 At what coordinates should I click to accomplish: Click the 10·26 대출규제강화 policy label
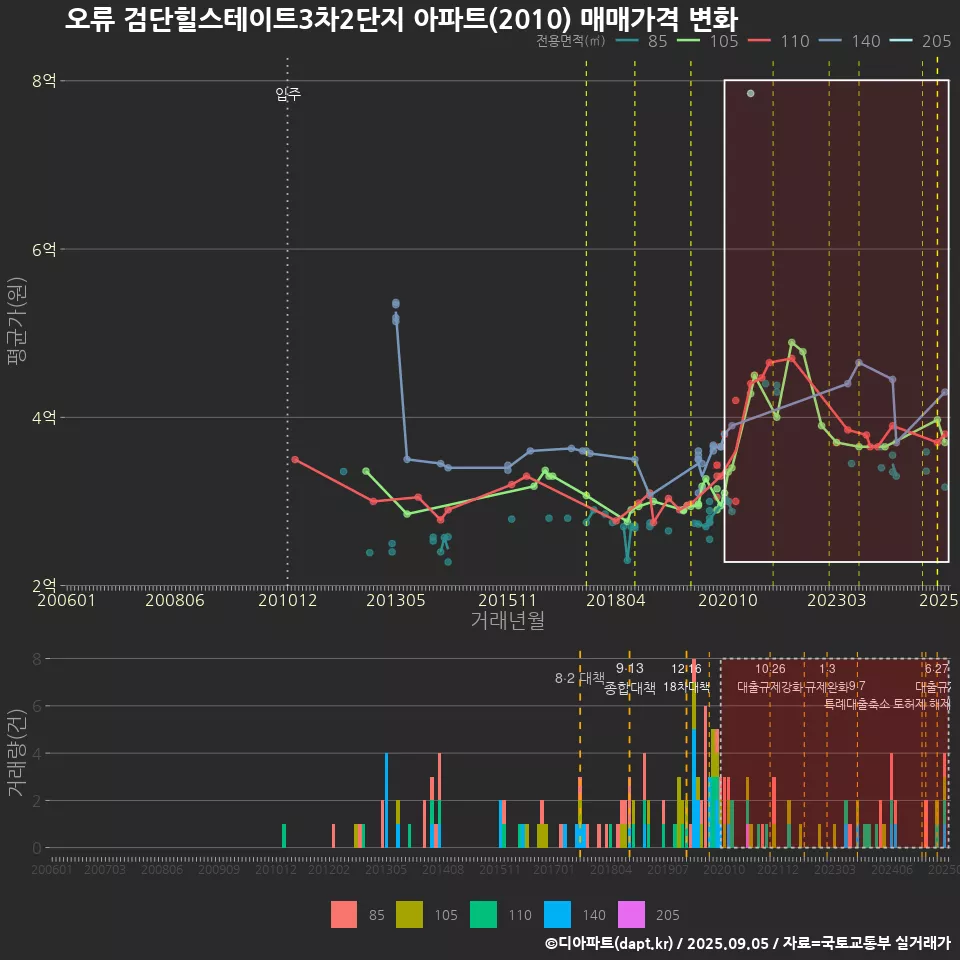770,678
